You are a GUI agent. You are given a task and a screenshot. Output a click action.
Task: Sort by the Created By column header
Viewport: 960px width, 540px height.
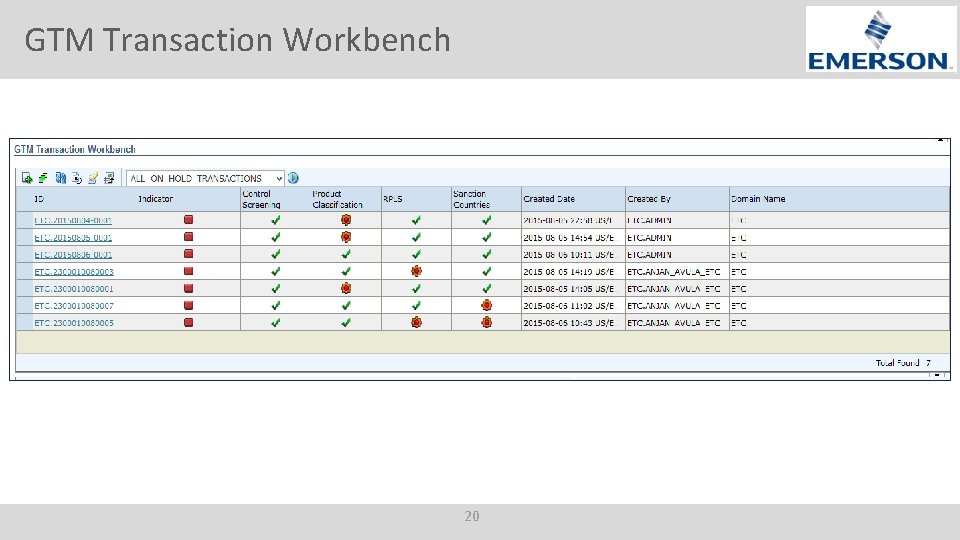pyautogui.click(x=649, y=199)
